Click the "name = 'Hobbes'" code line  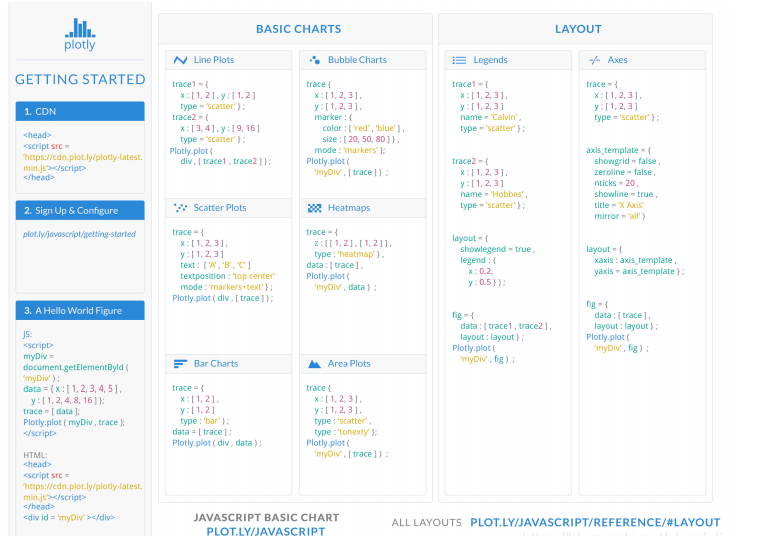click(493, 194)
